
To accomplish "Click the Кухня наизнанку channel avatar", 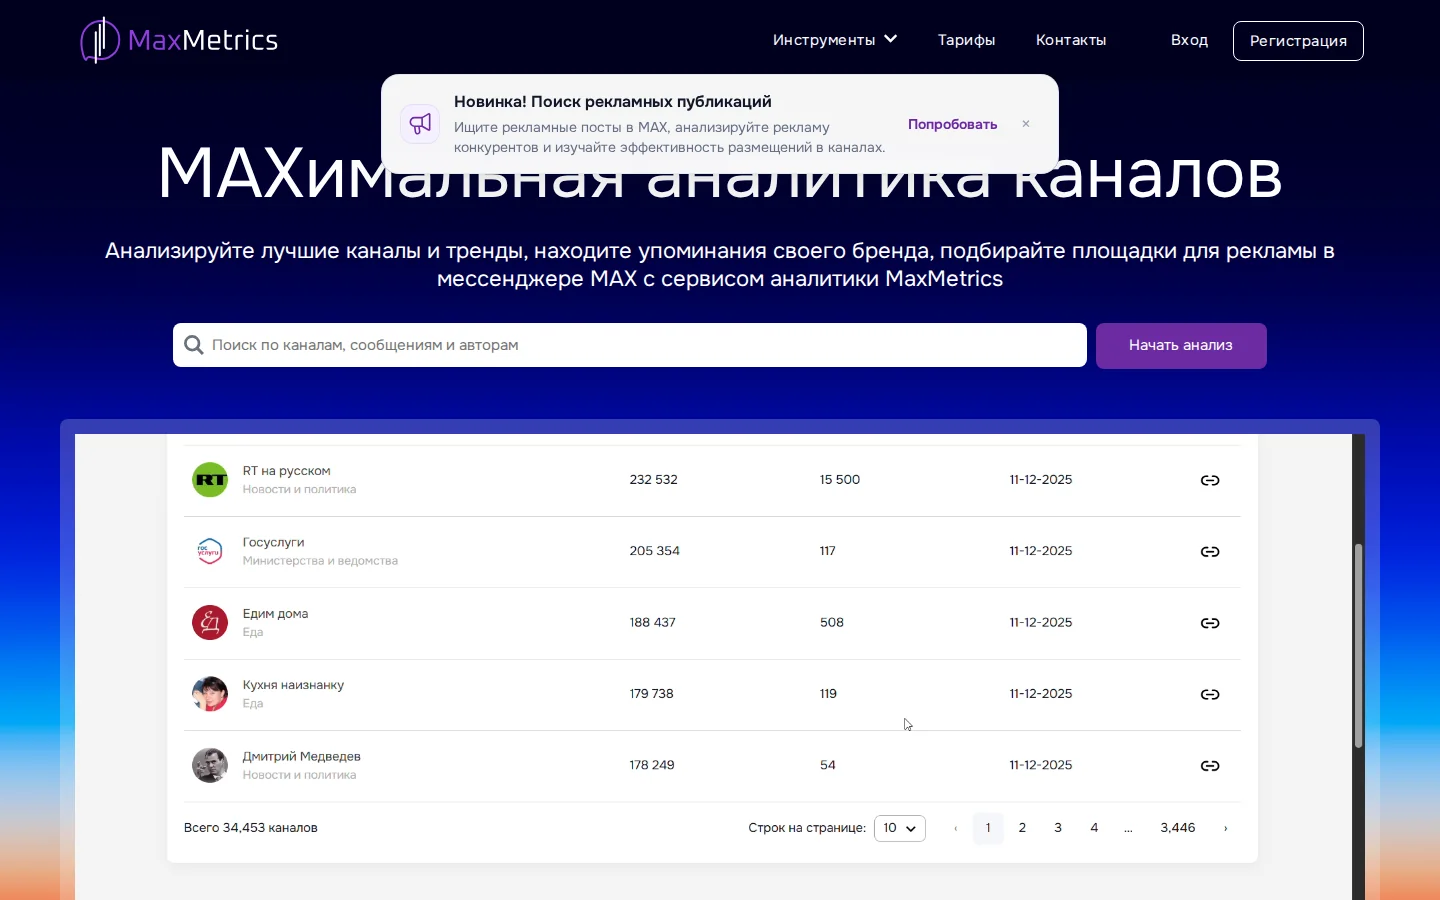I will click(210, 694).
